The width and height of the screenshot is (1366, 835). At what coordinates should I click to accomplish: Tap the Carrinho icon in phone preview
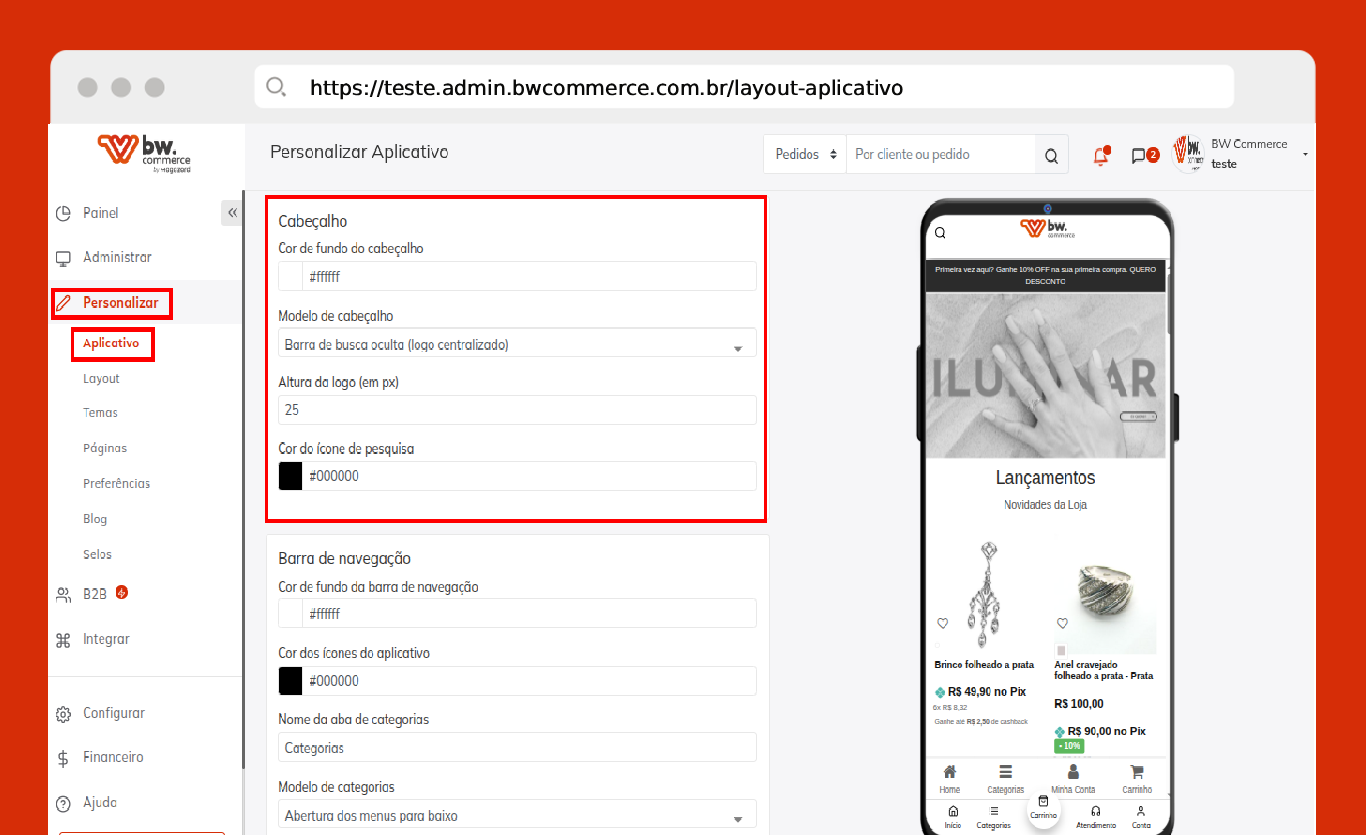click(x=1136, y=772)
